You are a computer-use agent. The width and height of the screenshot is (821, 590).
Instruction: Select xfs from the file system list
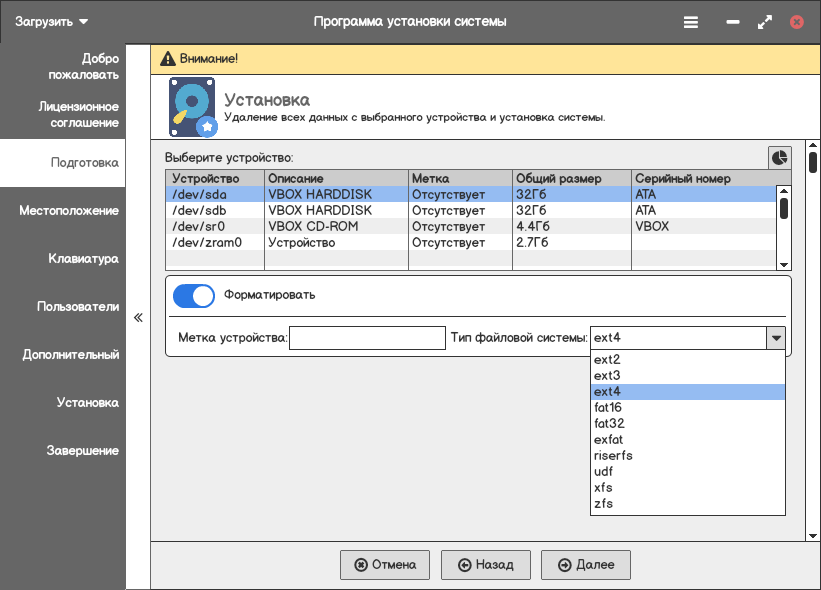pyautogui.click(x=603, y=487)
